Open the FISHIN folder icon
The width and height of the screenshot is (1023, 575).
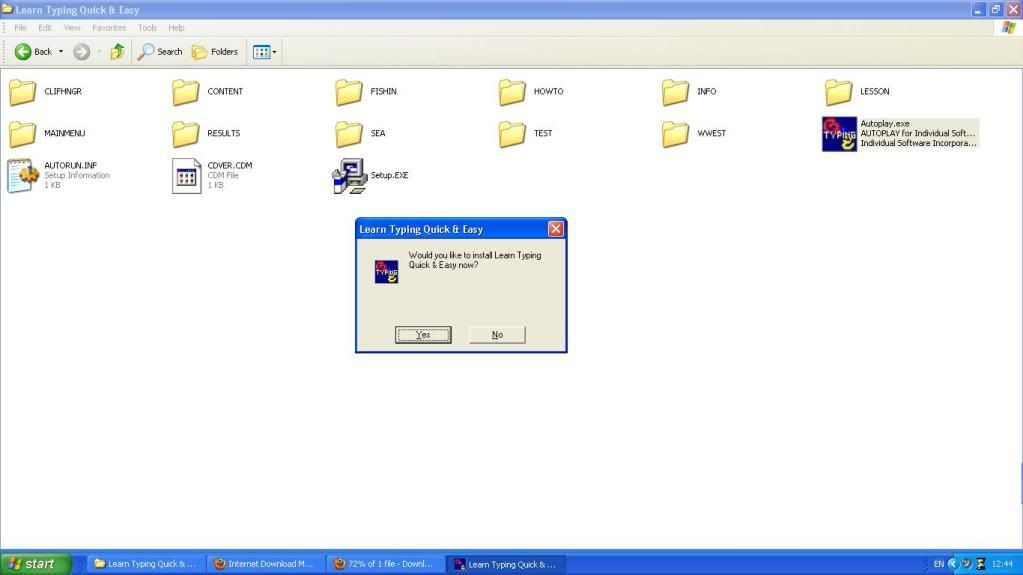click(349, 92)
